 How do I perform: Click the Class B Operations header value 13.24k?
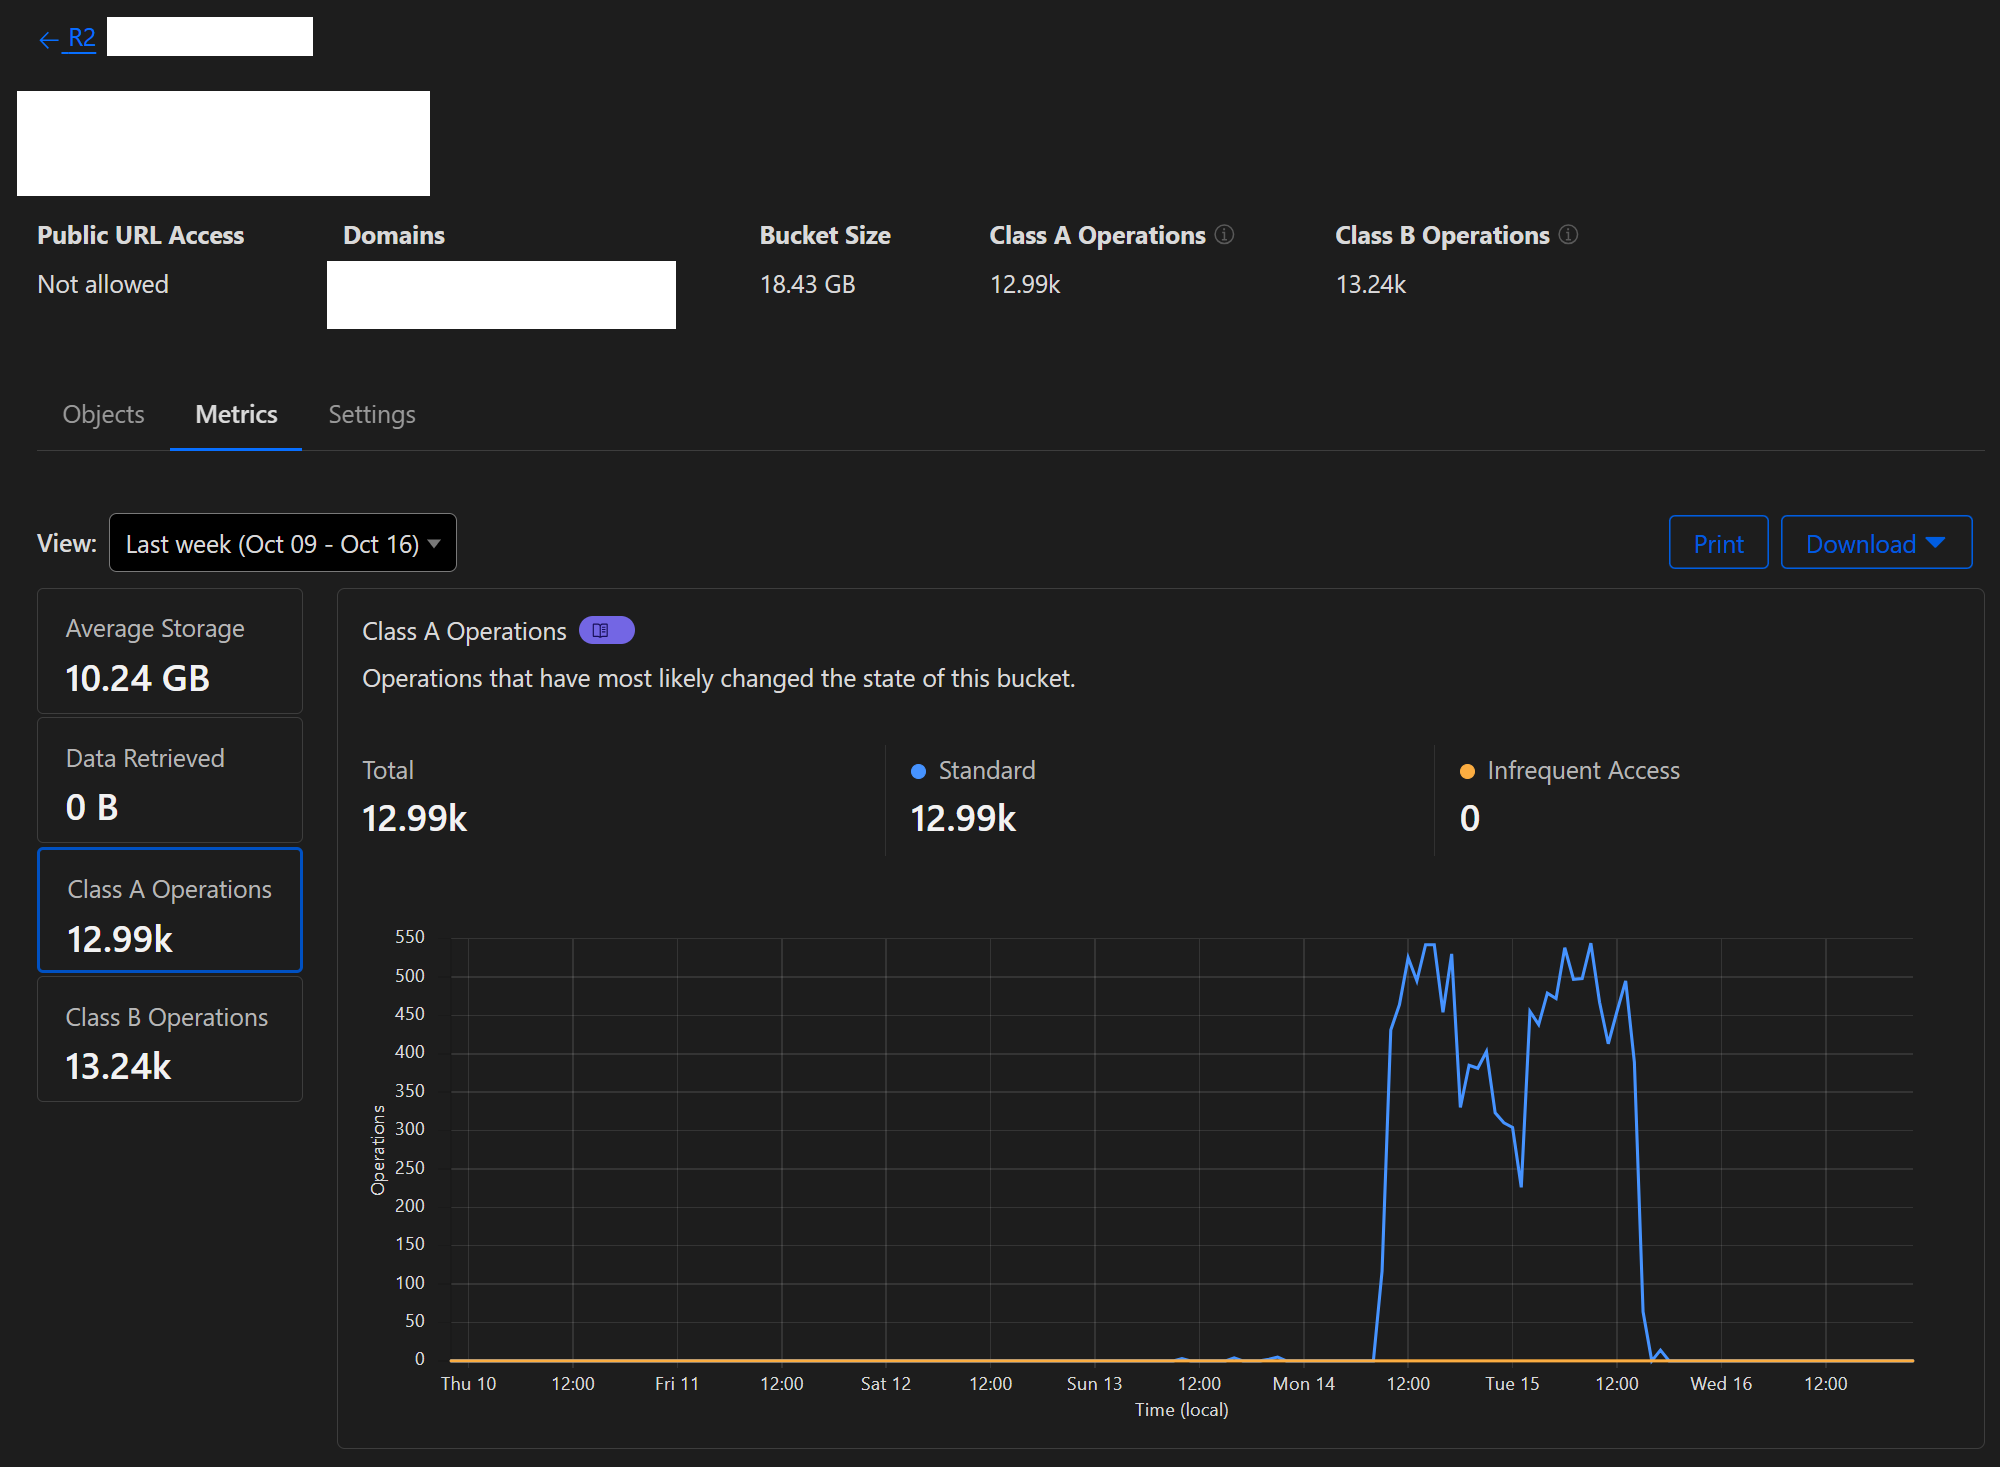[x=1371, y=284]
